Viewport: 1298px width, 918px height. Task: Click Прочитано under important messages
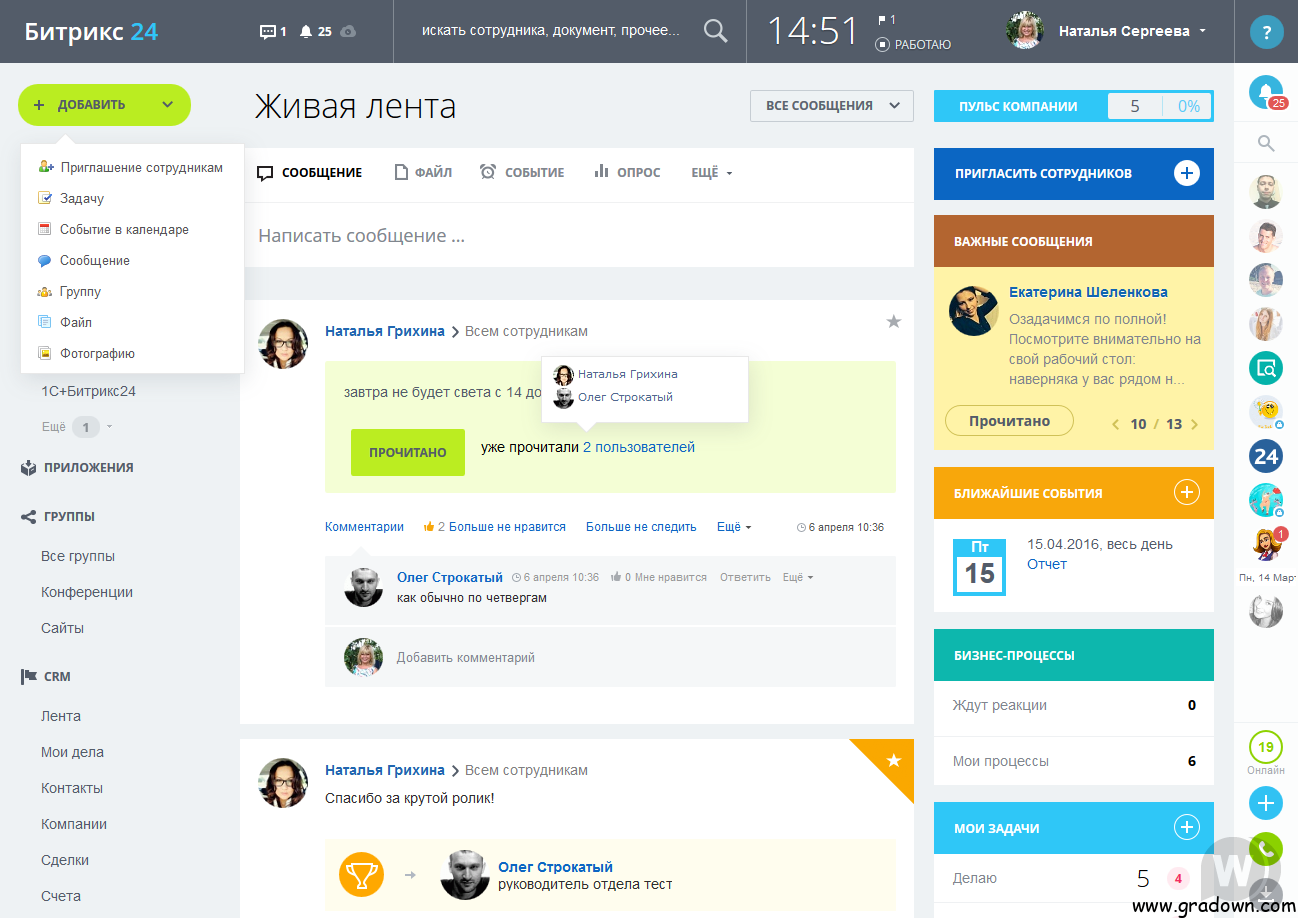point(1009,421)
